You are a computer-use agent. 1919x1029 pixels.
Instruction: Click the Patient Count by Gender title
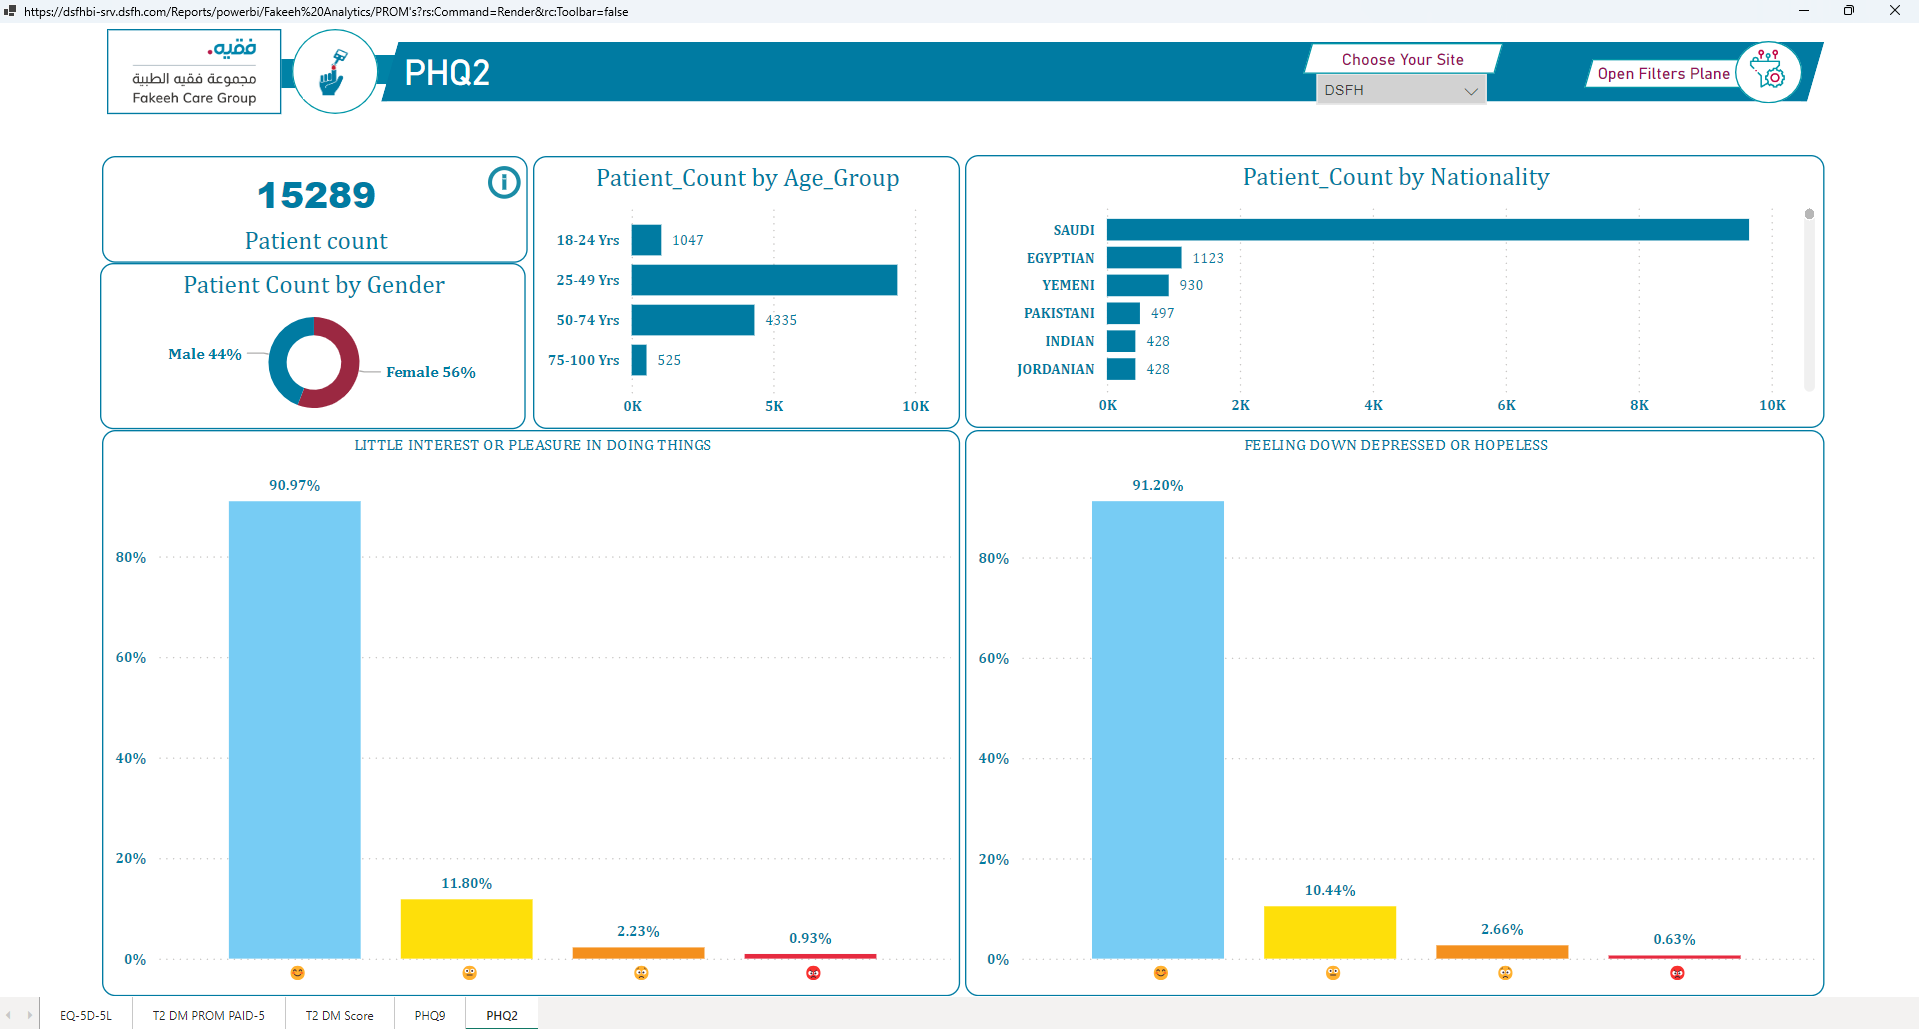(314, 285)
